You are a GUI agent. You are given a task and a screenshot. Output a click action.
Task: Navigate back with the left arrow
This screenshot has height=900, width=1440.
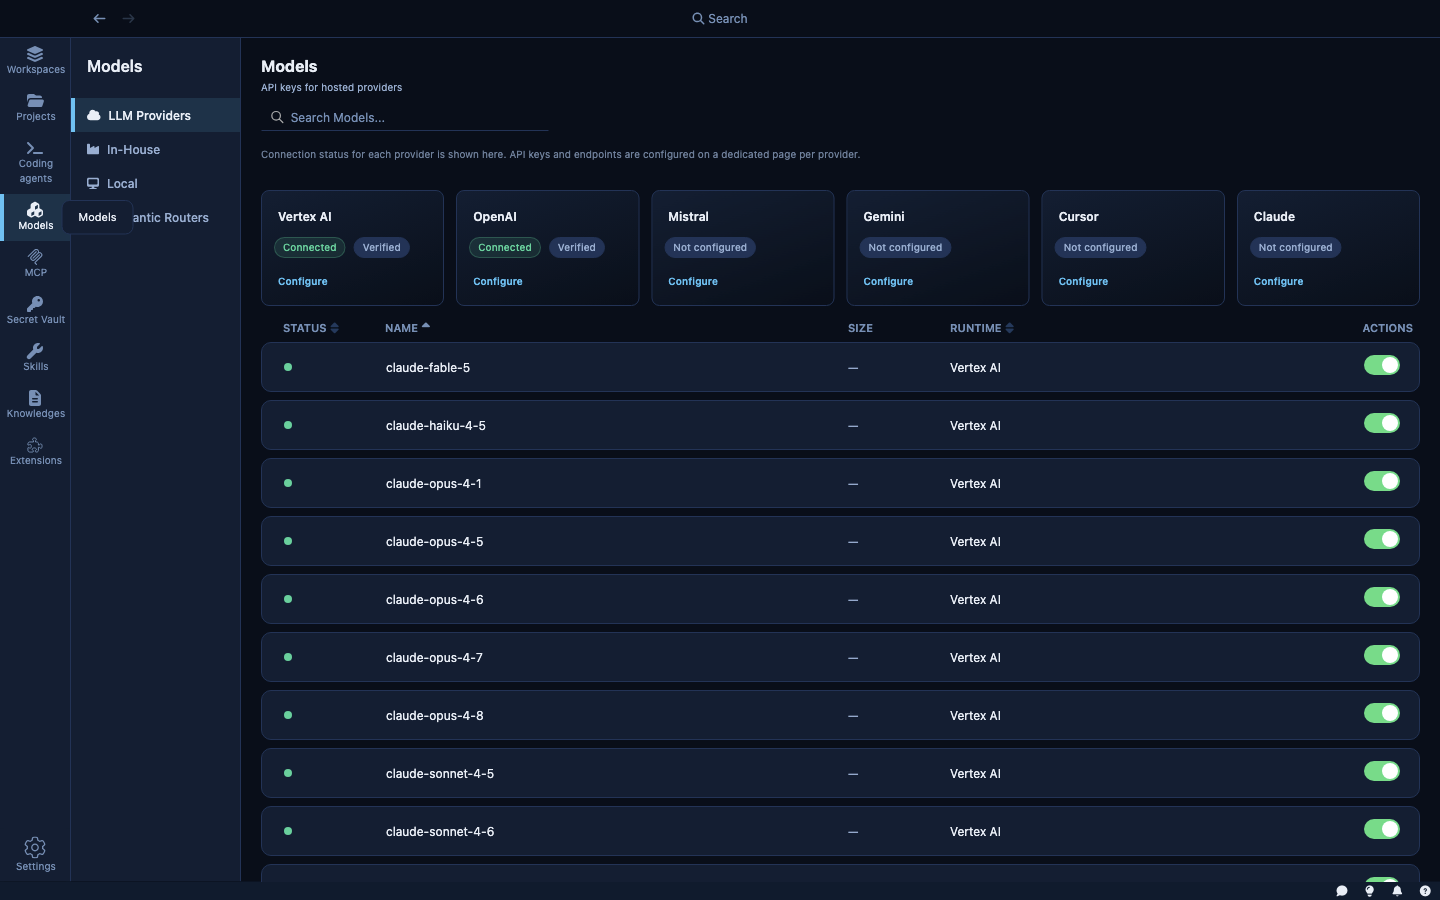click(99, 18)
